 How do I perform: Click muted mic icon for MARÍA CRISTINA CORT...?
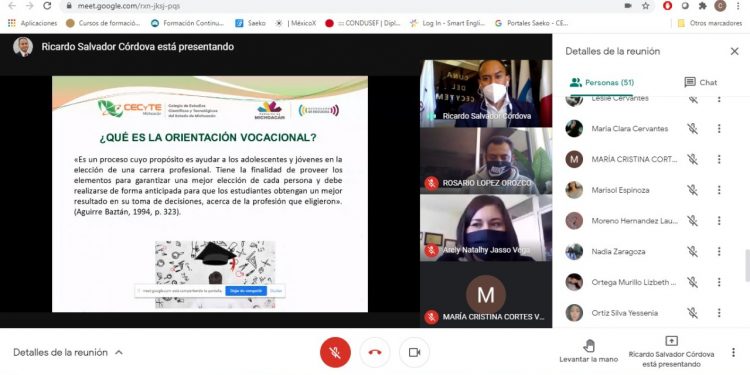(692, 159)
